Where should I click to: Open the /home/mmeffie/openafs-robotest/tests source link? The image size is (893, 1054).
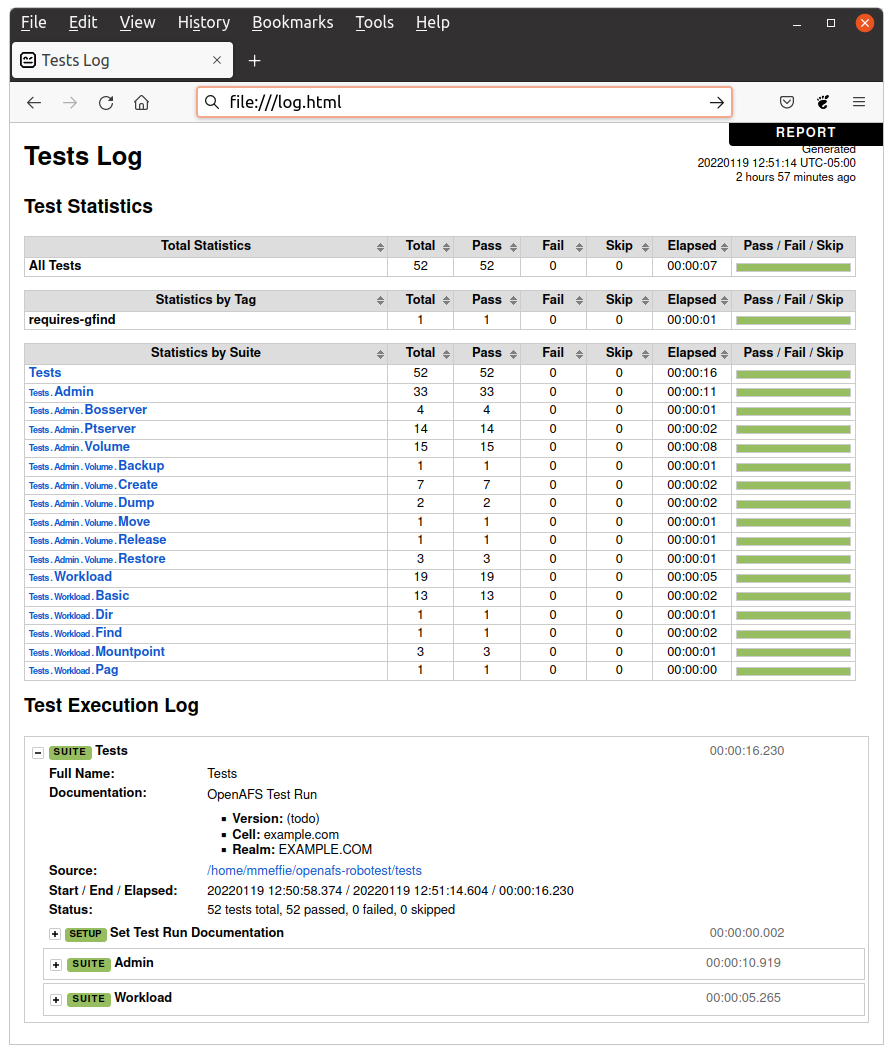[314, 870]
